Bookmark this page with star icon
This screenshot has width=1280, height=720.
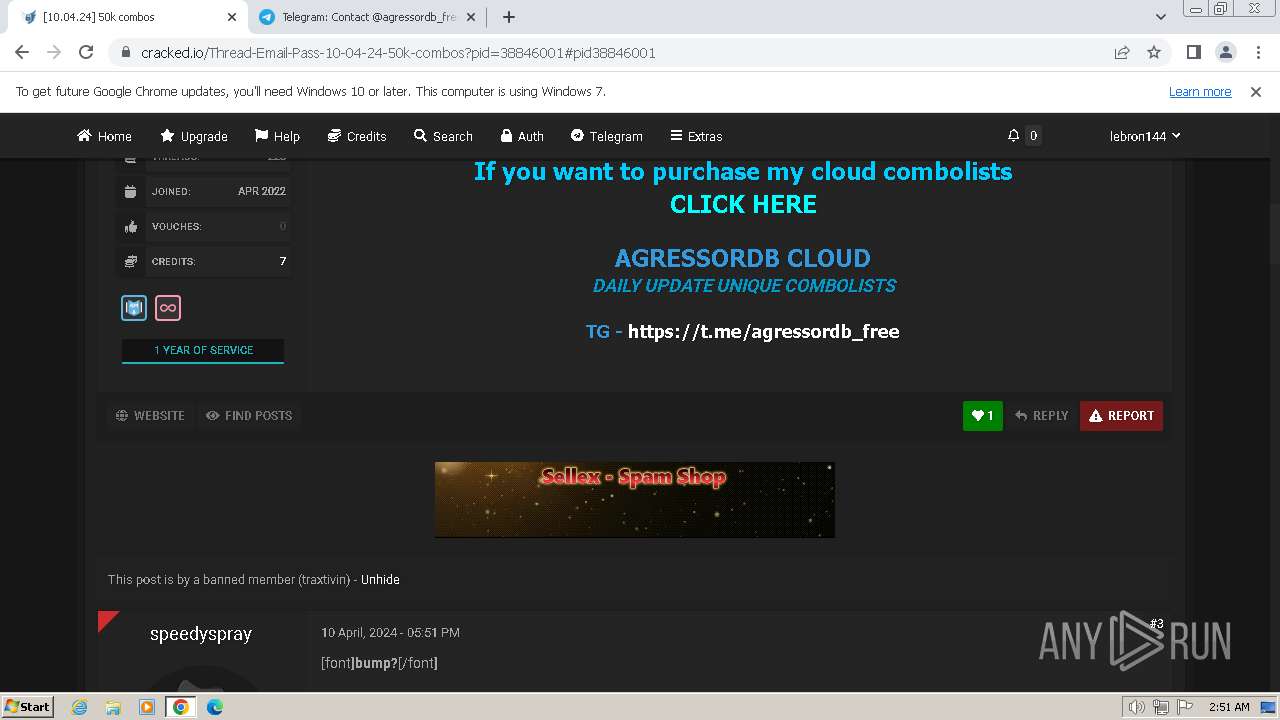click(x=1154, y=52)
